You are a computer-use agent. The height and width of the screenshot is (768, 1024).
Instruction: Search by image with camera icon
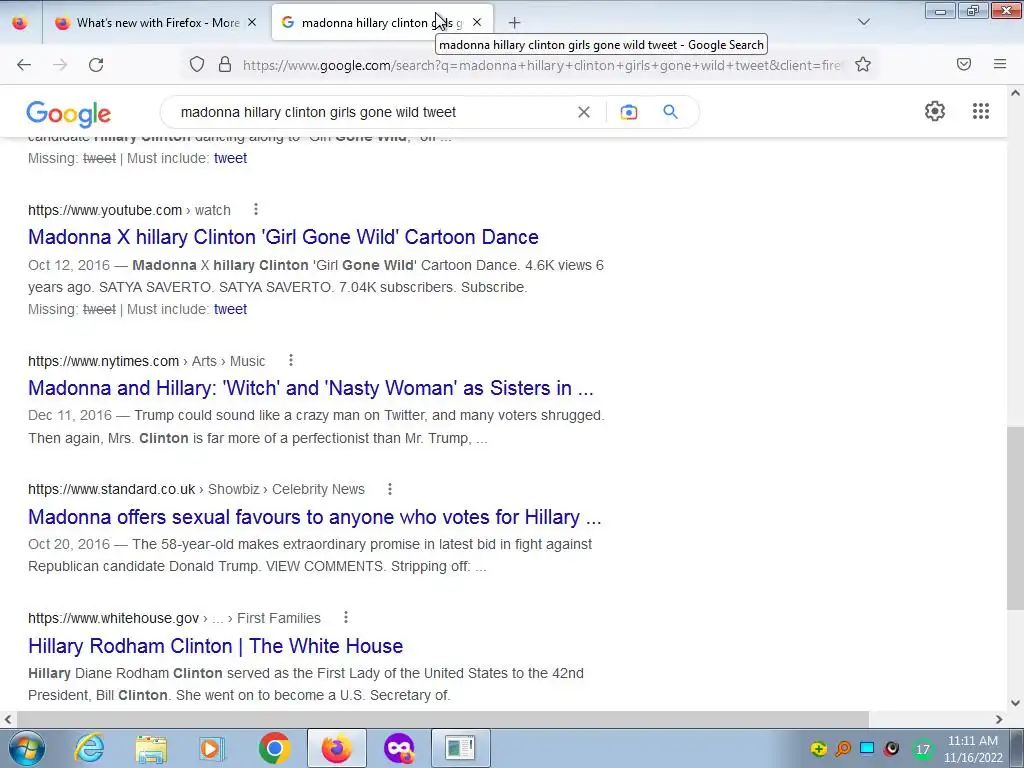point(628,112)
